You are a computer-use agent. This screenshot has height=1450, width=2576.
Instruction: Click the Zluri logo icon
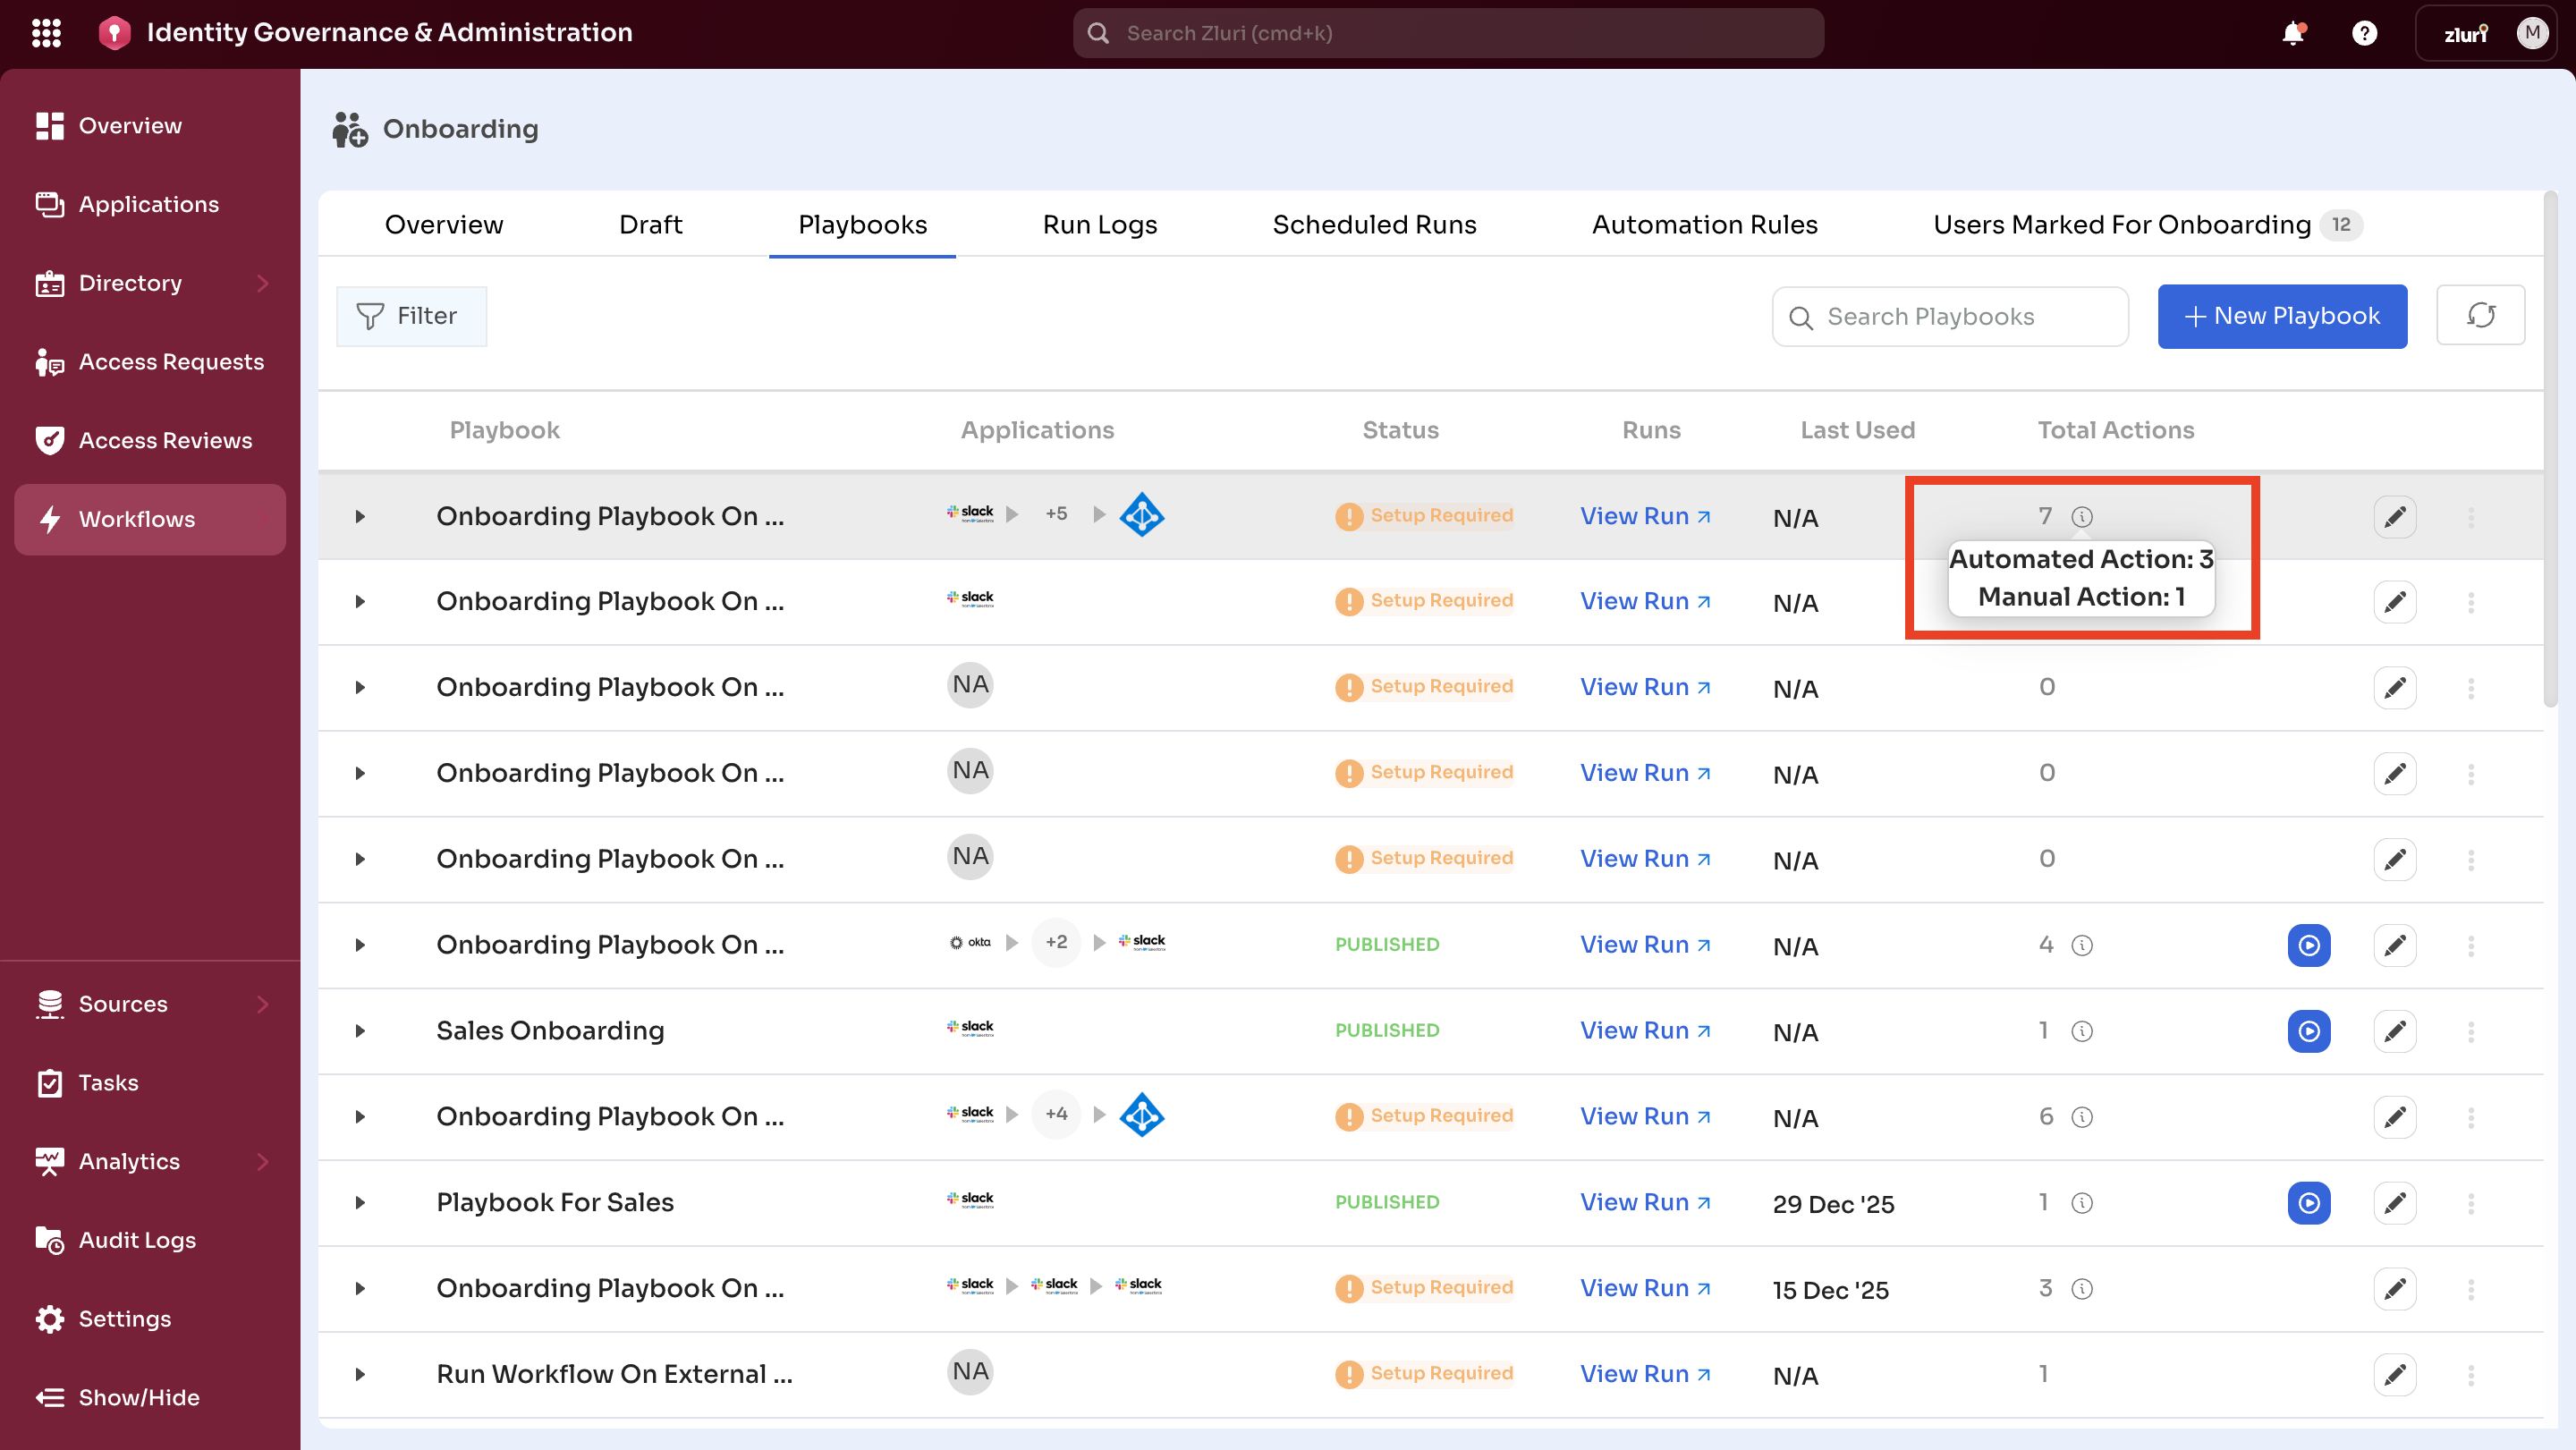pos(113,32)
